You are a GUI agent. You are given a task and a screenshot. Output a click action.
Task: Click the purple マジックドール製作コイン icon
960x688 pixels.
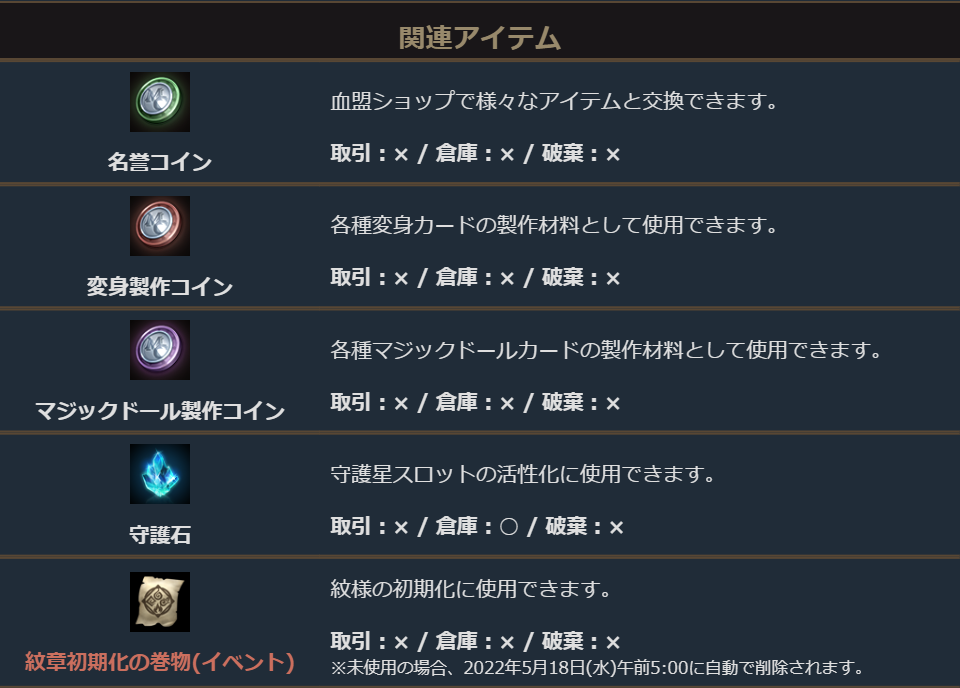coord(160,350)
